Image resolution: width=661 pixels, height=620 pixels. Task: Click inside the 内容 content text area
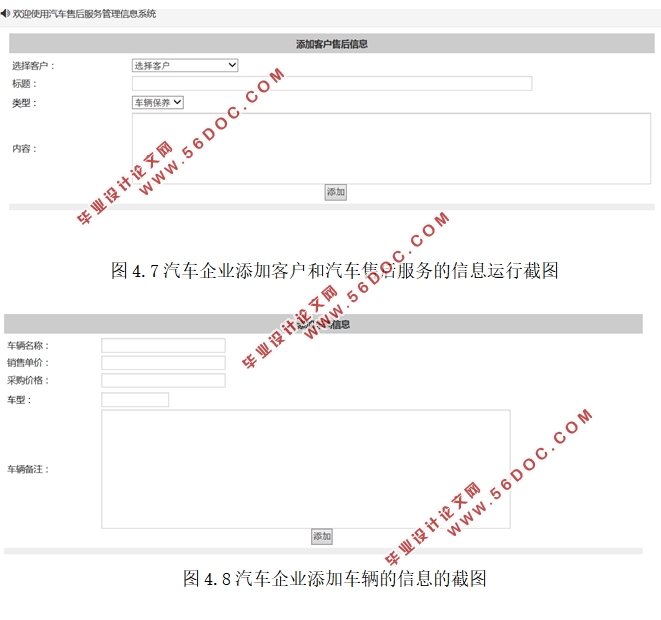tap(391, 148)
